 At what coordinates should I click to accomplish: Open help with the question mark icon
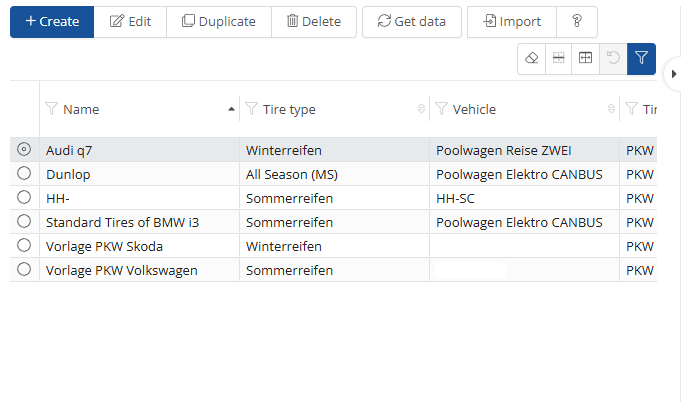(577, 21)
